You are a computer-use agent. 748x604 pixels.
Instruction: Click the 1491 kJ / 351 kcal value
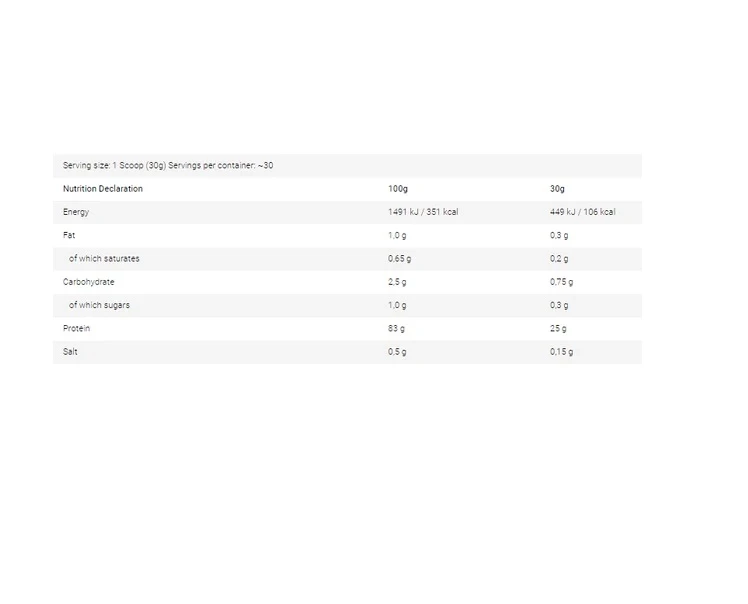click(423, 212)
